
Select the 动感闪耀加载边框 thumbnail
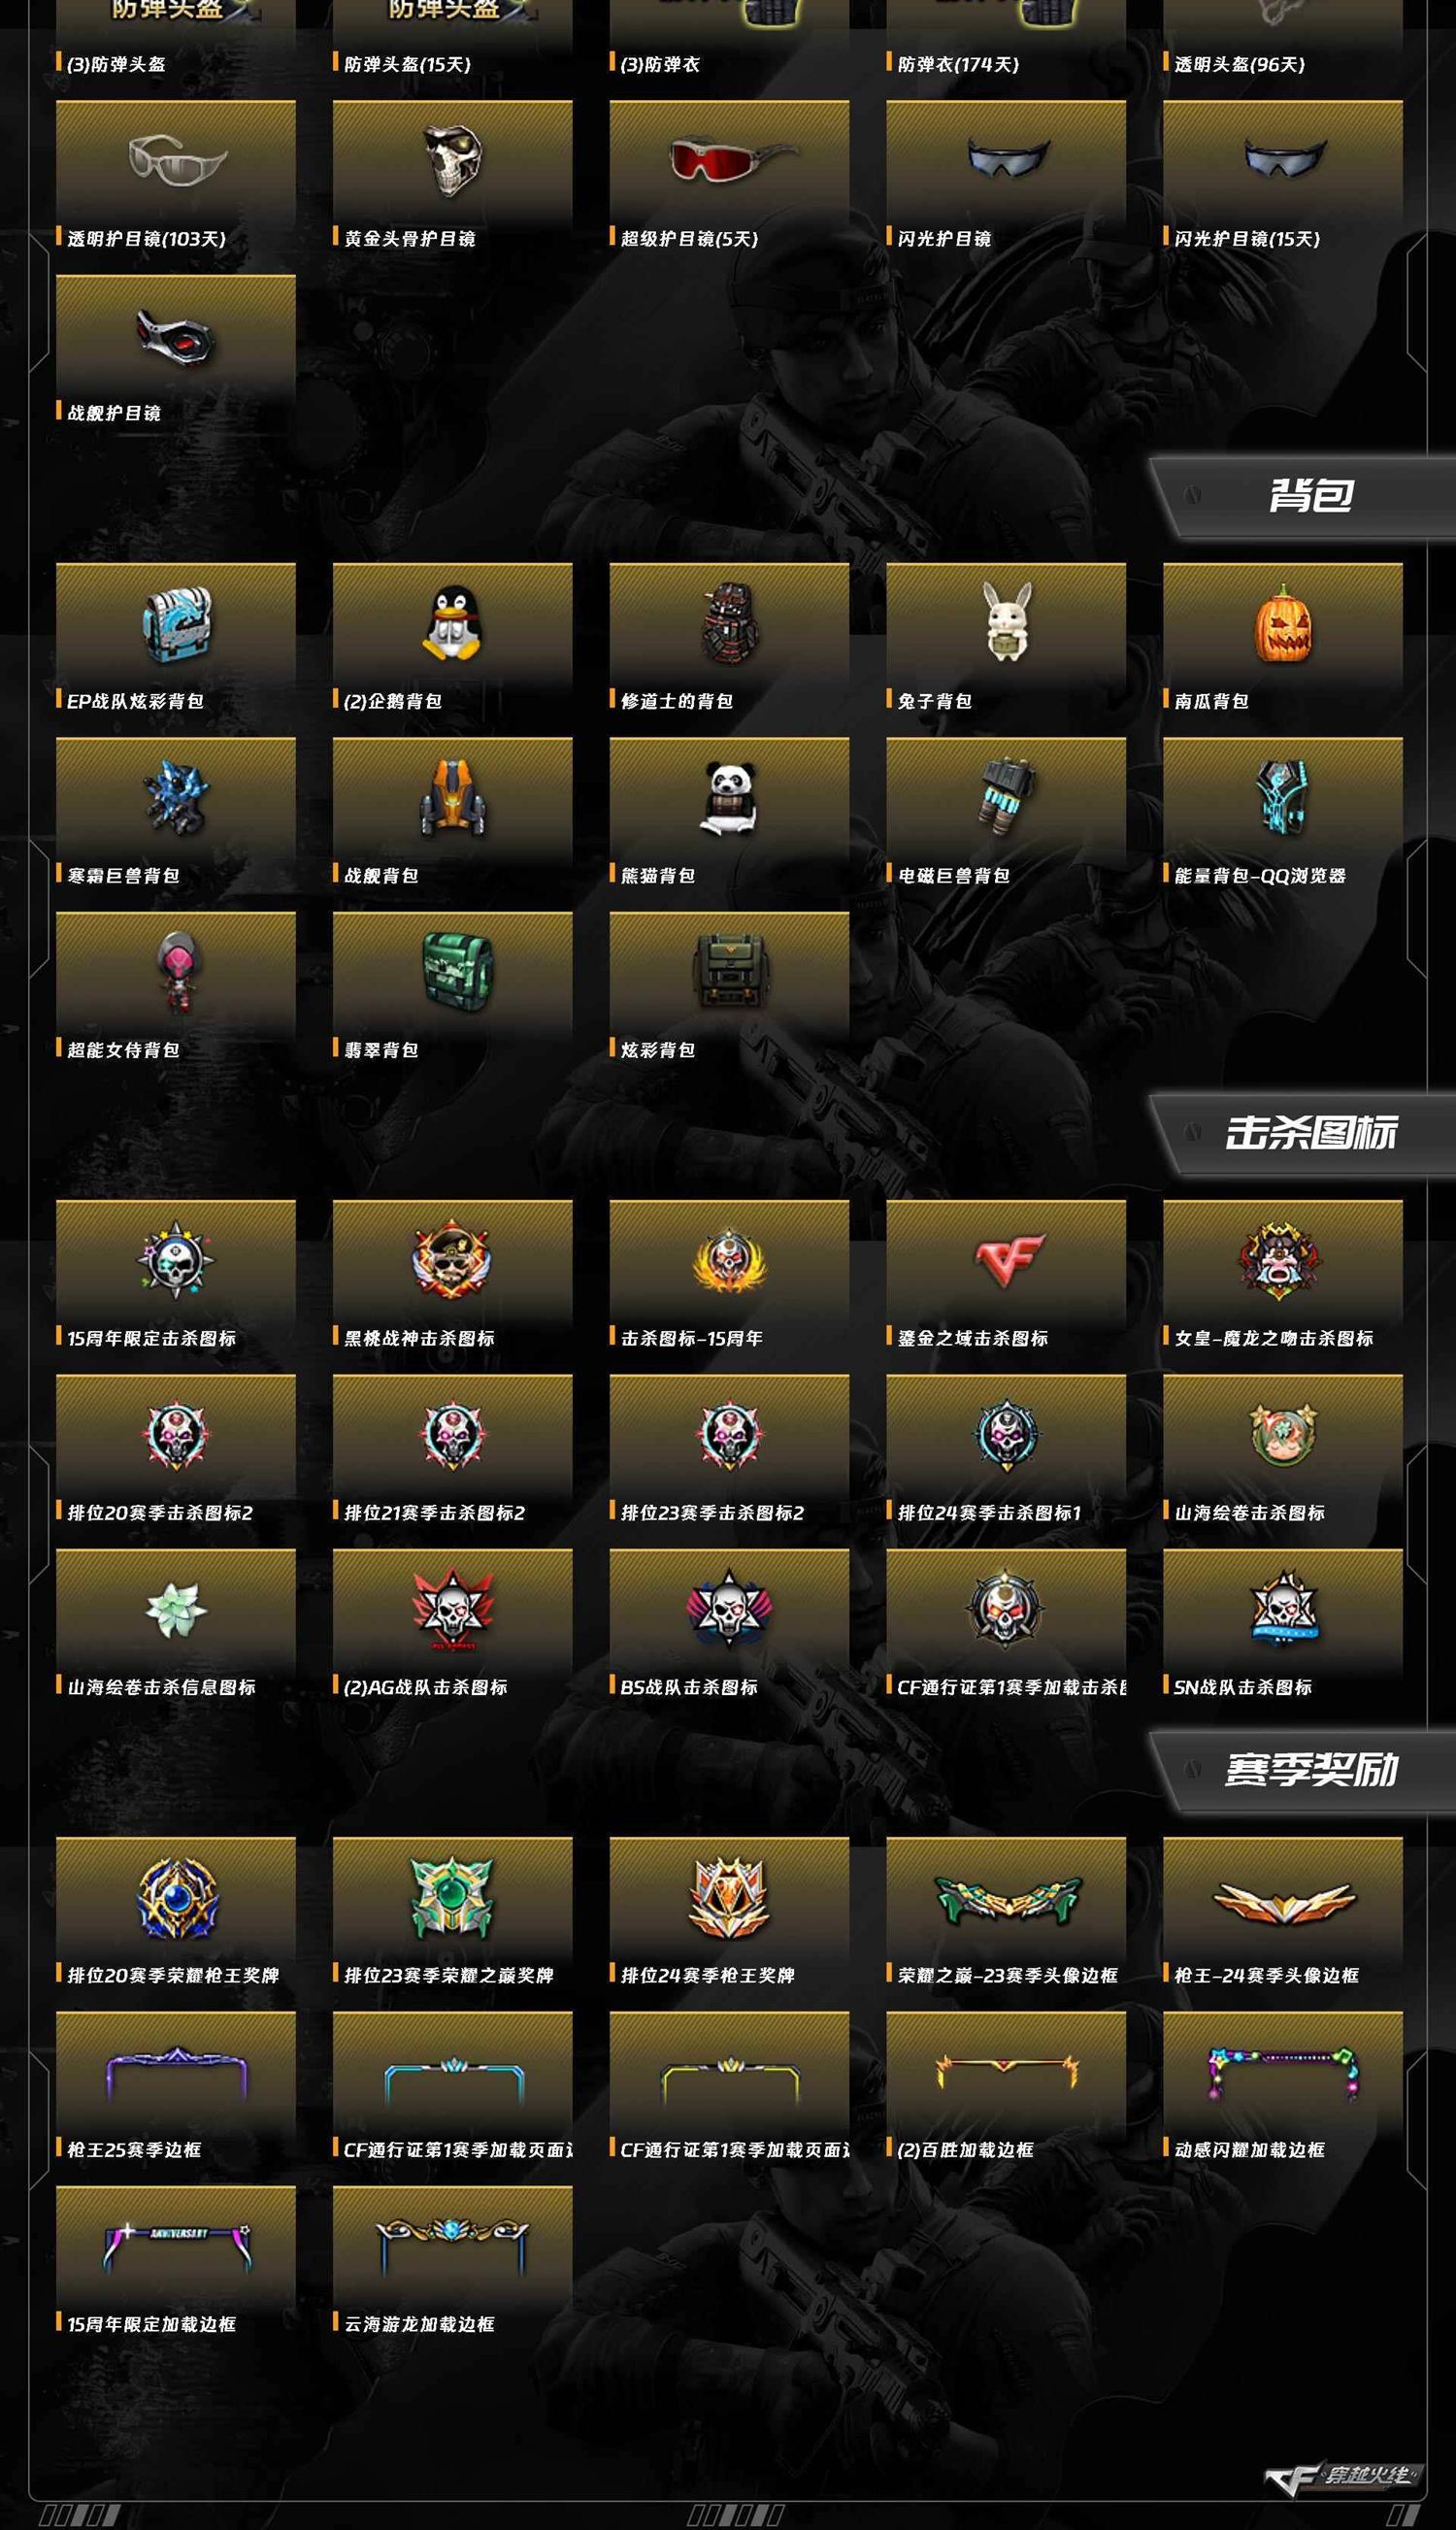pos(1283,2073)
